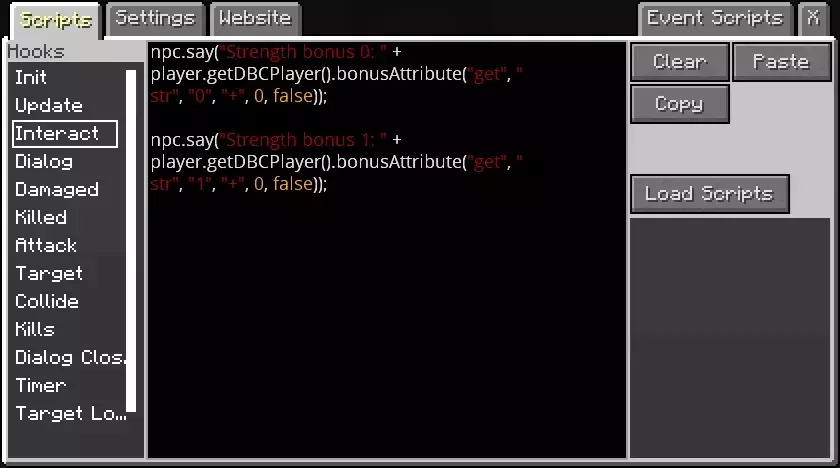Select the Update hook
Screen dimensions: 840x468
tap(49, 105)
